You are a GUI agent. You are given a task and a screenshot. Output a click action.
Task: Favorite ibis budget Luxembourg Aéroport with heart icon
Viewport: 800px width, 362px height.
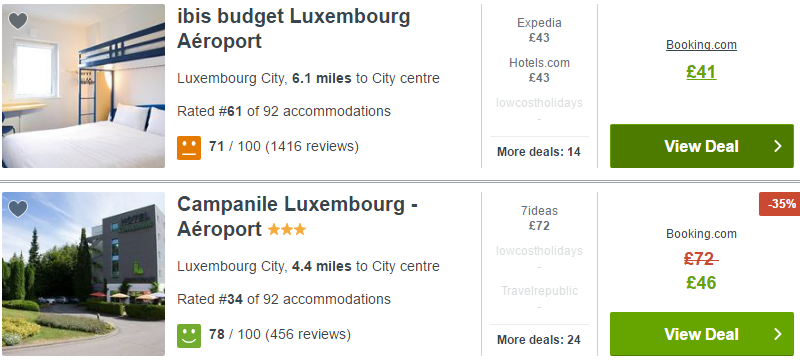pyautogui.click(x=18, y=21)
